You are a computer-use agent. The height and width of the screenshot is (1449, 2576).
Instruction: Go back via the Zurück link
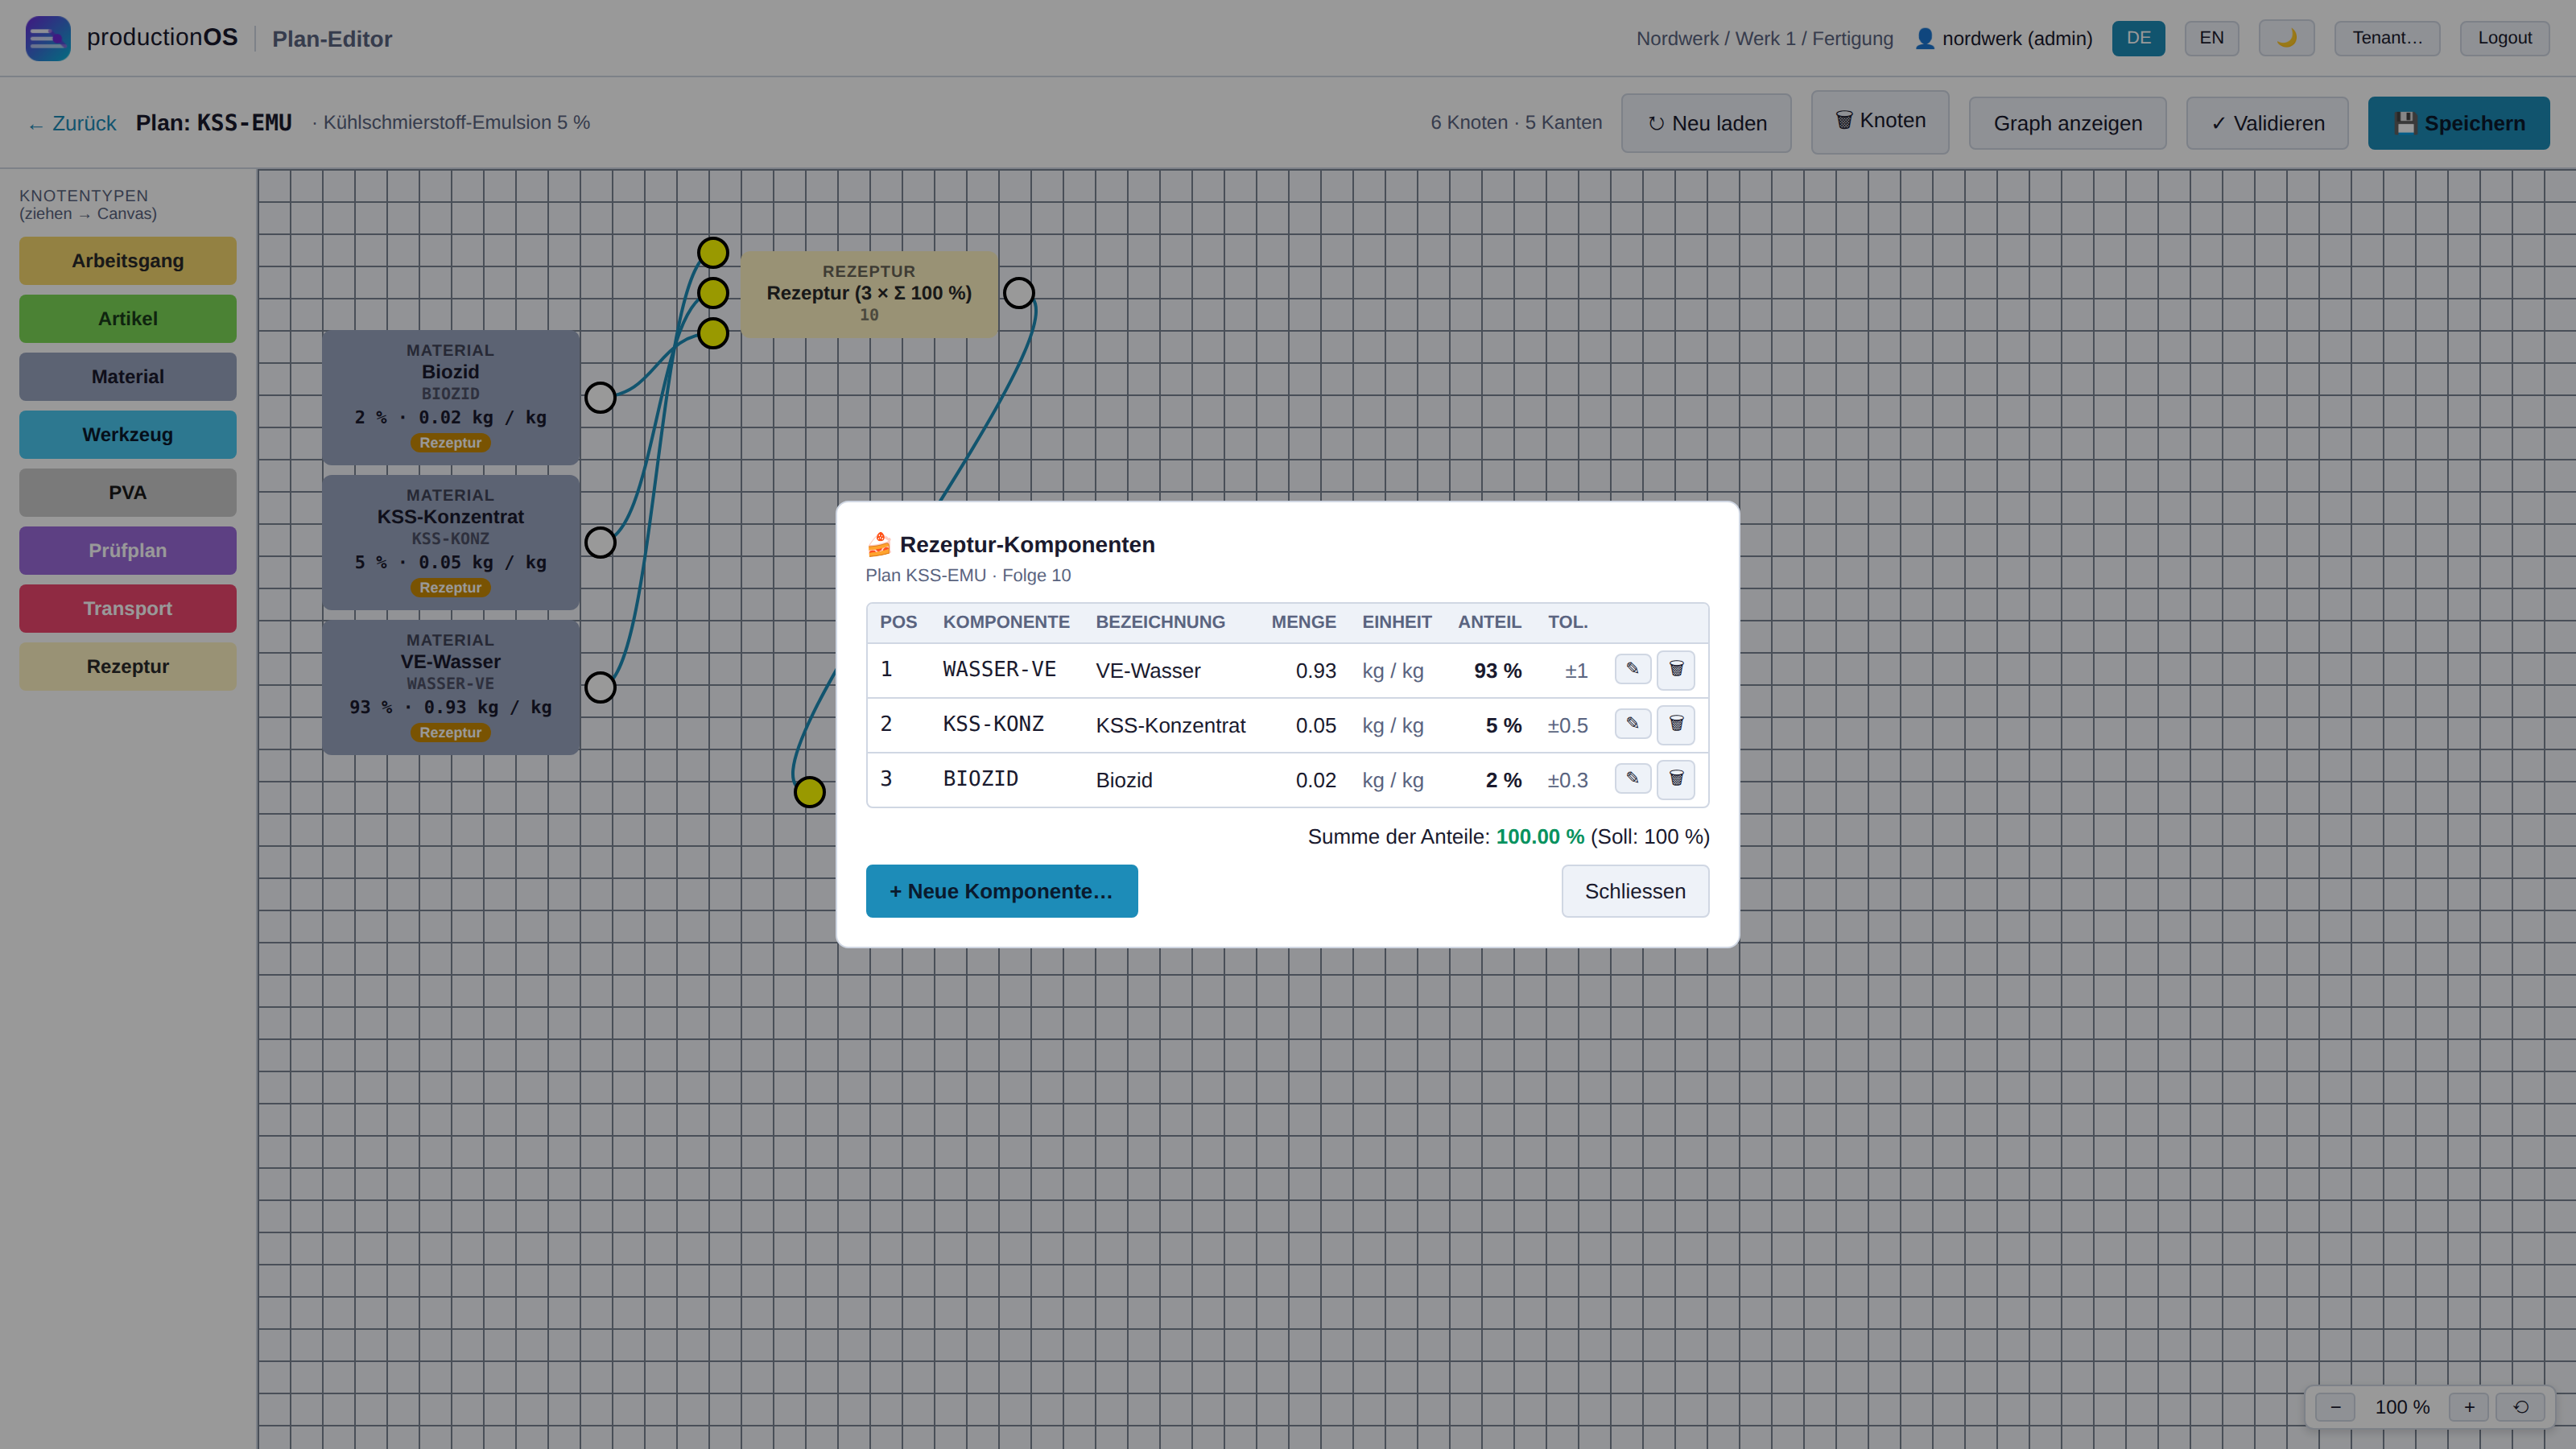coord(72,123)
